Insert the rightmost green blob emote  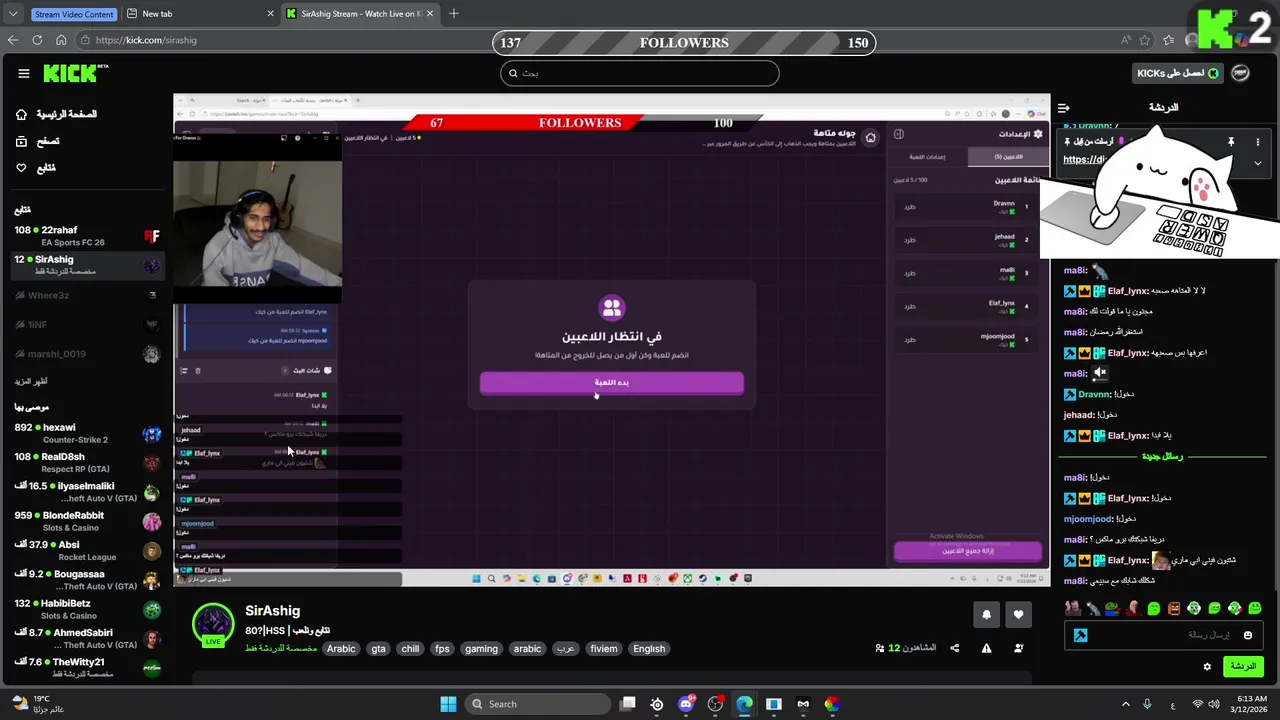(1255, 608)
